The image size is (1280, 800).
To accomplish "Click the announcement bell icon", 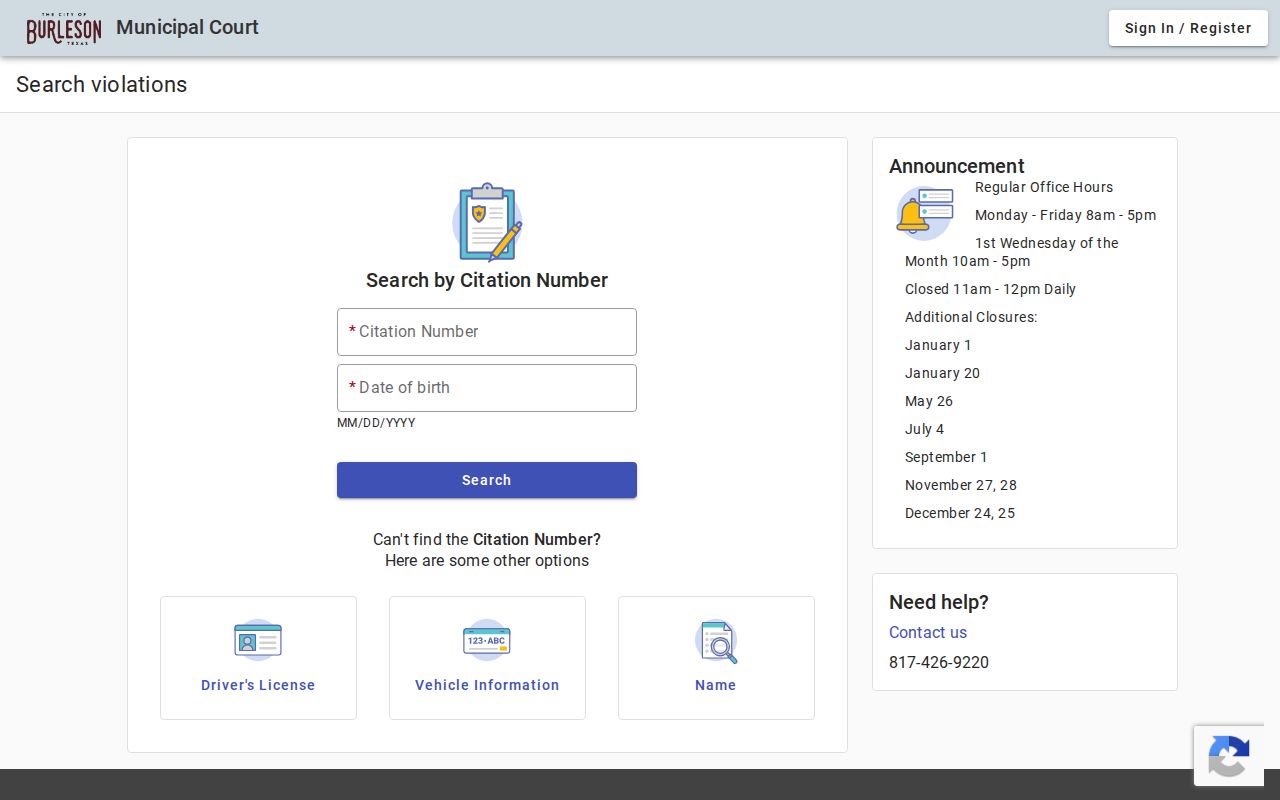I will pos(924,213).
